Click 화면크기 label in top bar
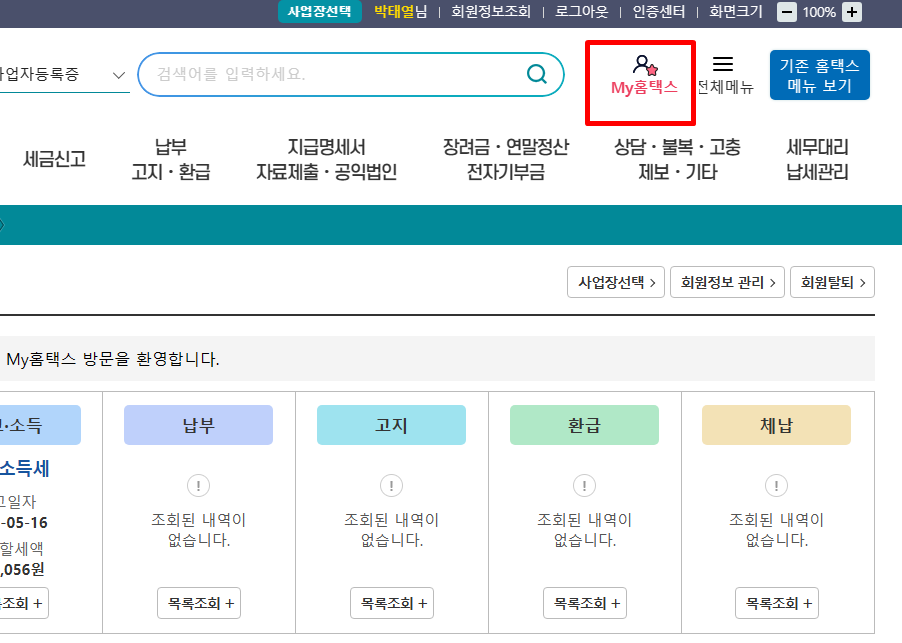This screenshot has height=643, width=902. (x=736, y=12)
